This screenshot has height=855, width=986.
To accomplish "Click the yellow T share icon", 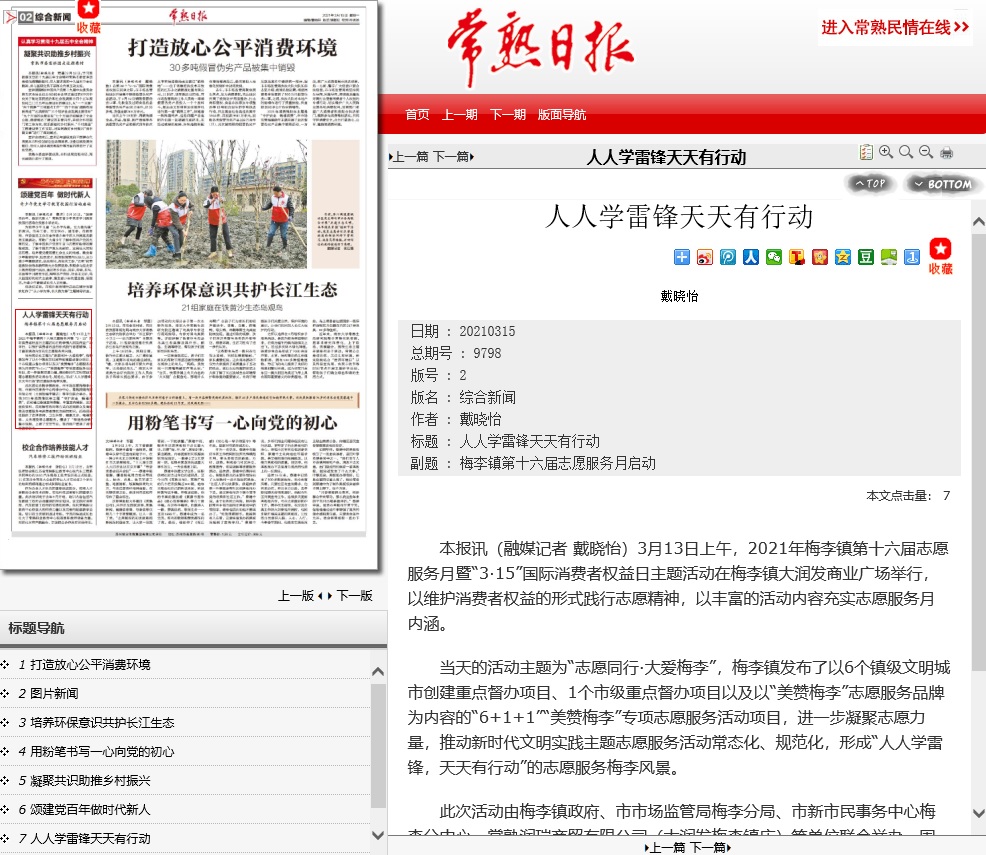I will coord(797,257).
